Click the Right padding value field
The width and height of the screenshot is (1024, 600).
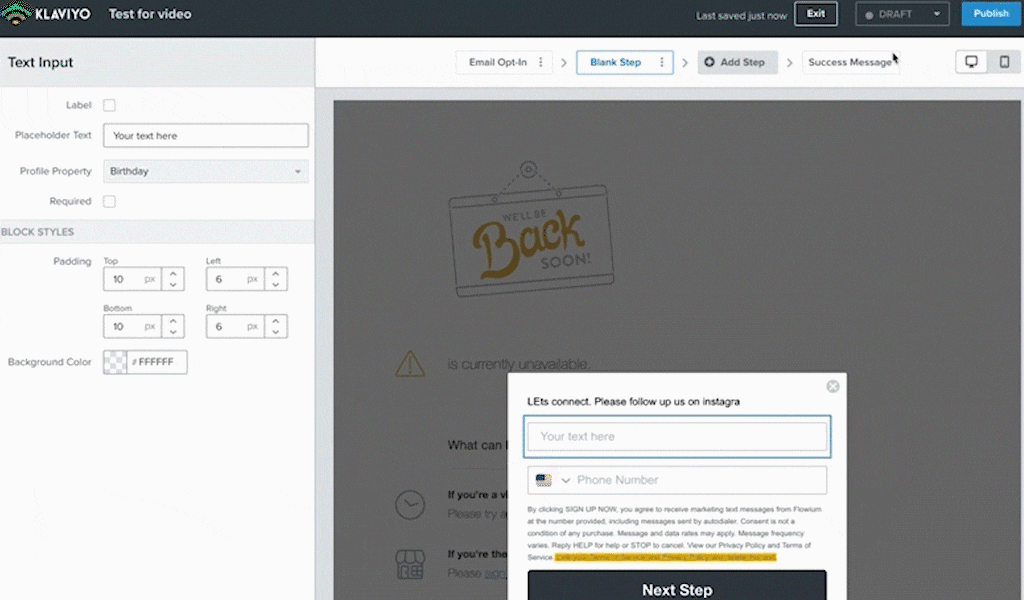(x=235, y=326)
